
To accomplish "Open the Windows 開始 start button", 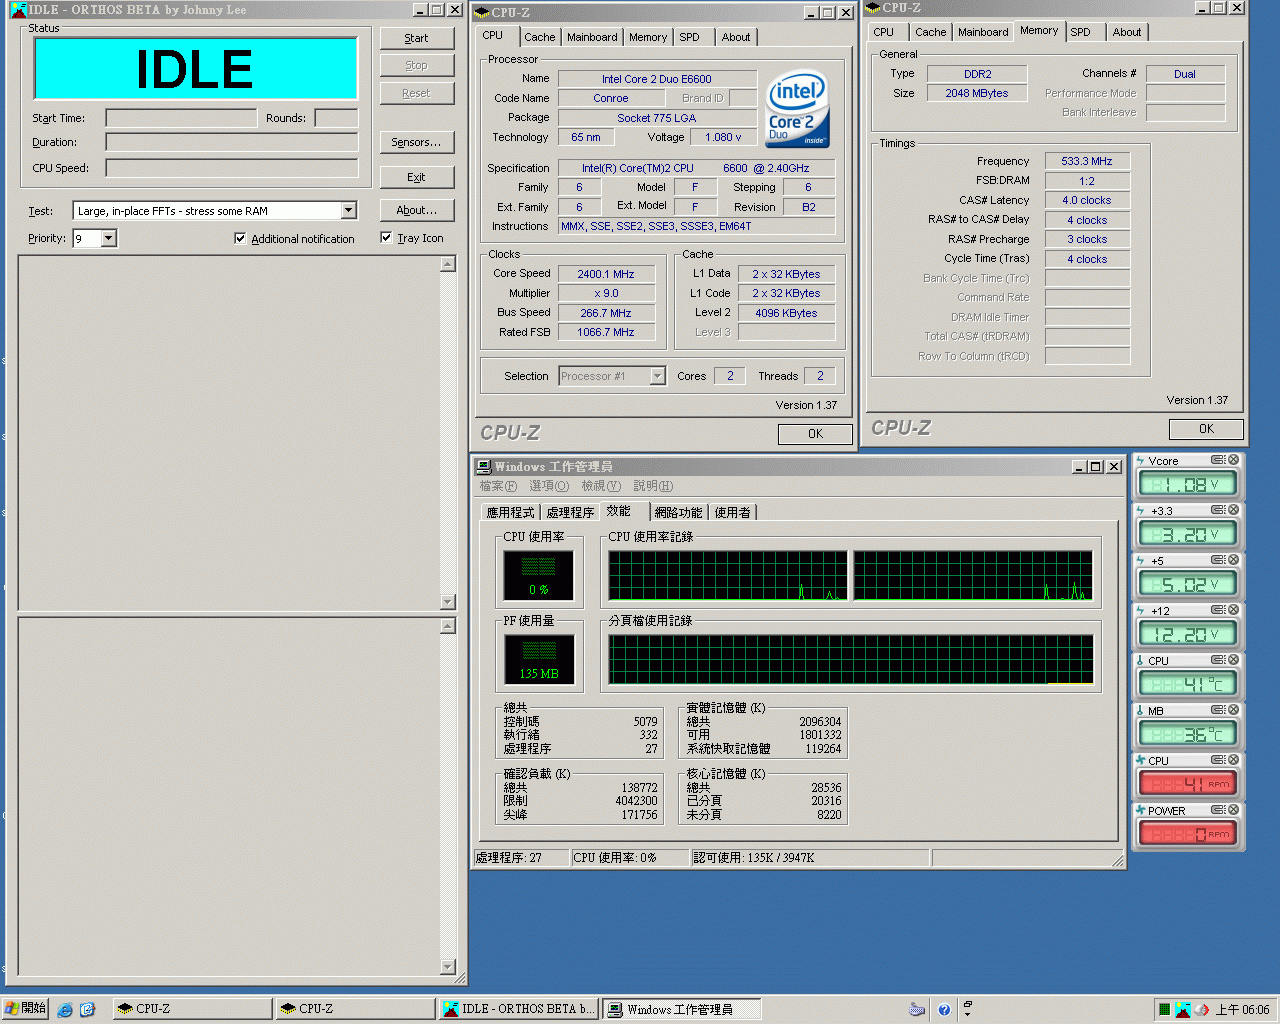I will [x=25, y=1009].
